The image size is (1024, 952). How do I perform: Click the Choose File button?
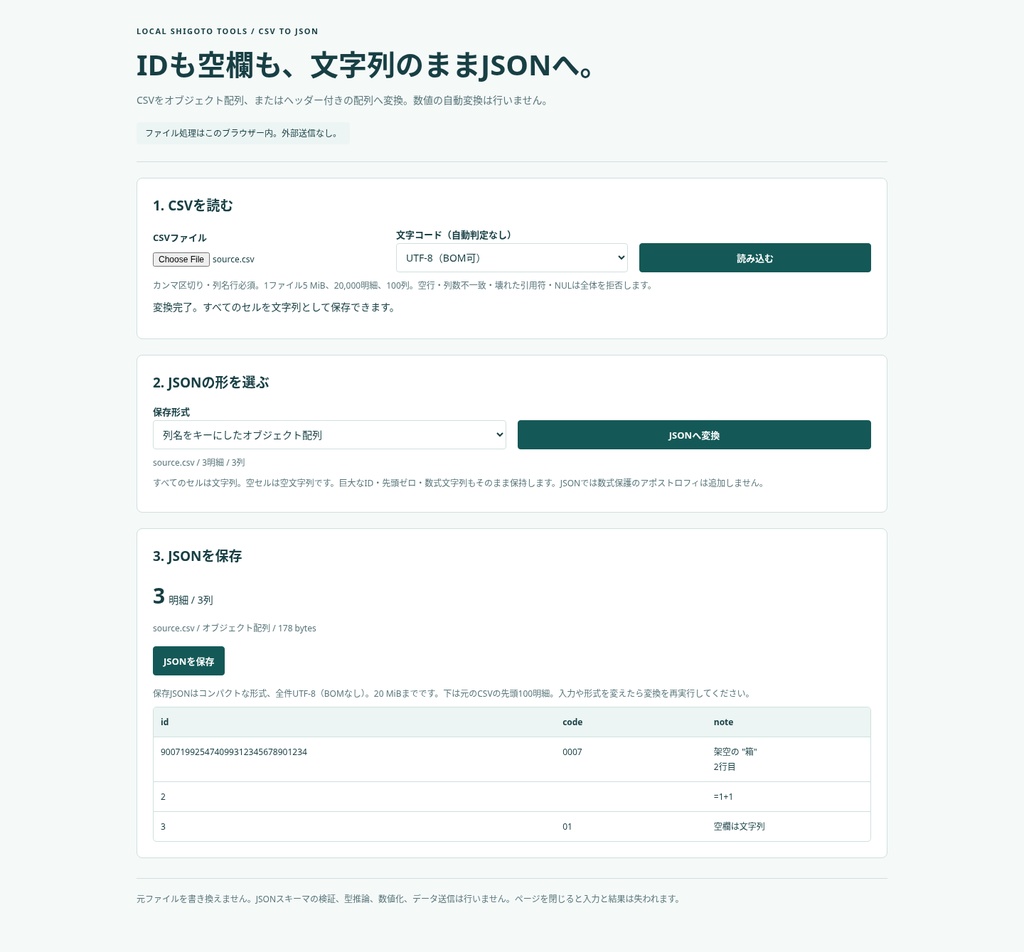click(x=181, y=259)
